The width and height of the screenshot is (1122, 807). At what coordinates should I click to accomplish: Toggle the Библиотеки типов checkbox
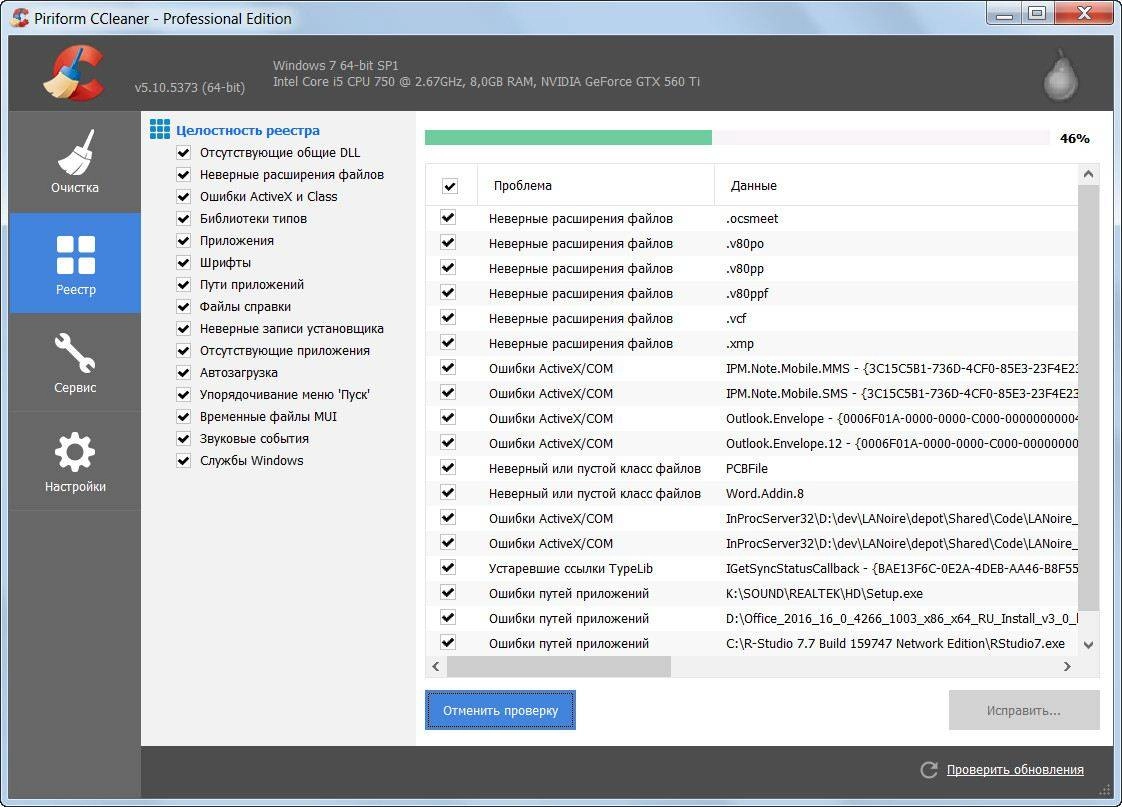coord(183,218)
